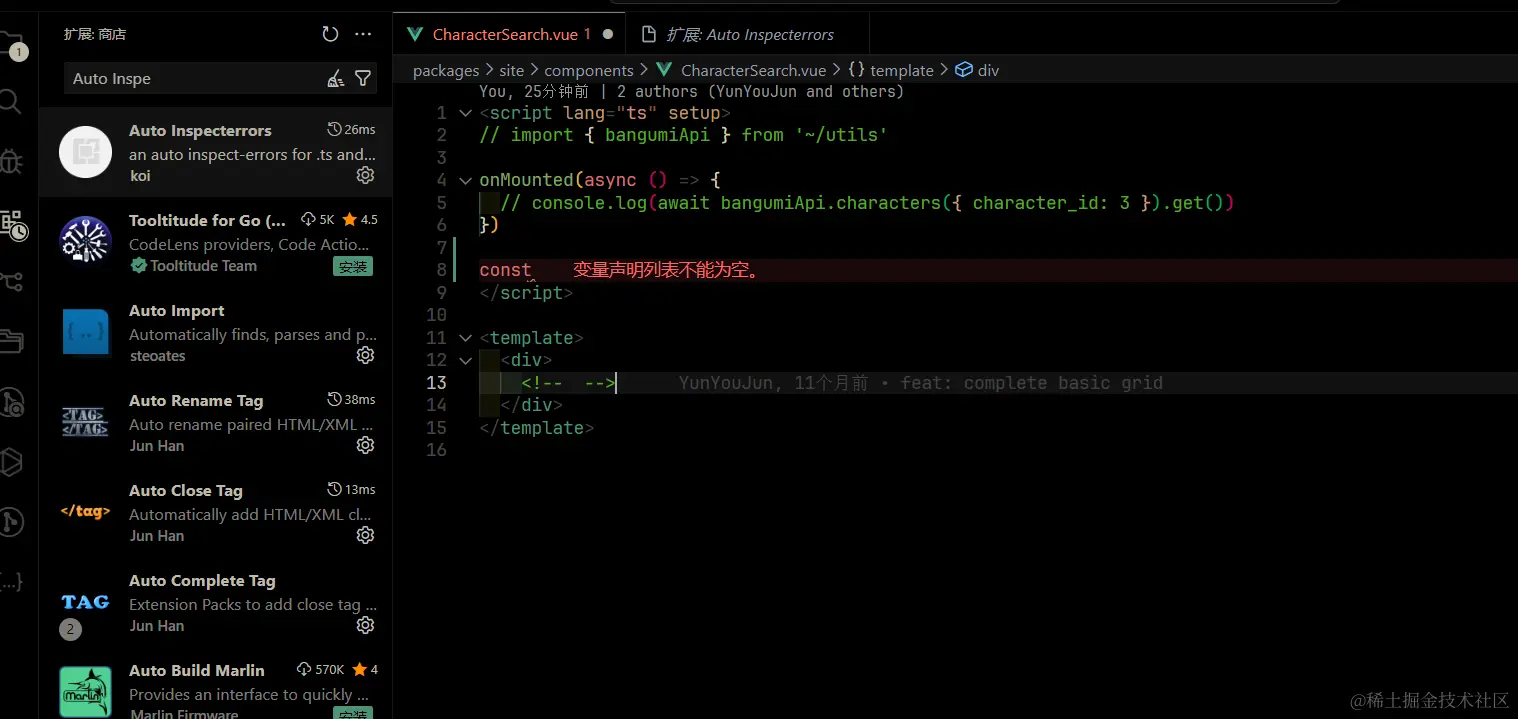Click the Auto Build Marlin extension icon
1518x719 pixels.
click(85, 691)
